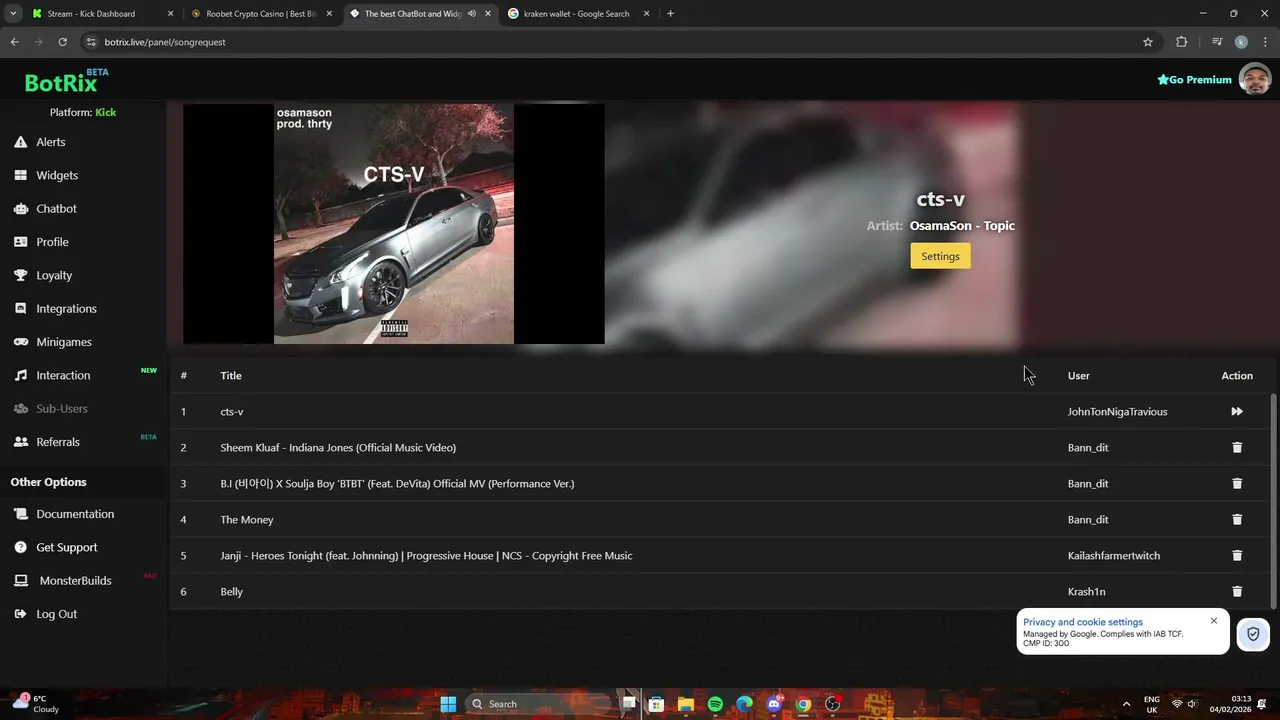Click the Settings button

pyautogui.click(x=940, y=256)
